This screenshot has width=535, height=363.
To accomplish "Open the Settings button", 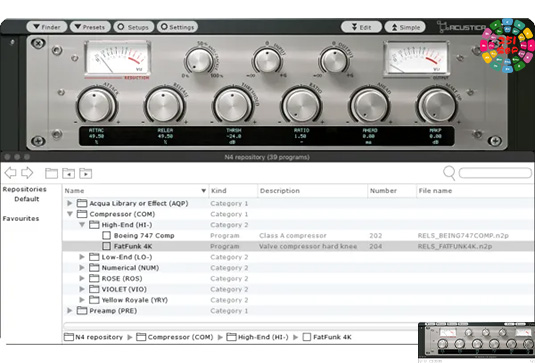I will pos(177,27).
